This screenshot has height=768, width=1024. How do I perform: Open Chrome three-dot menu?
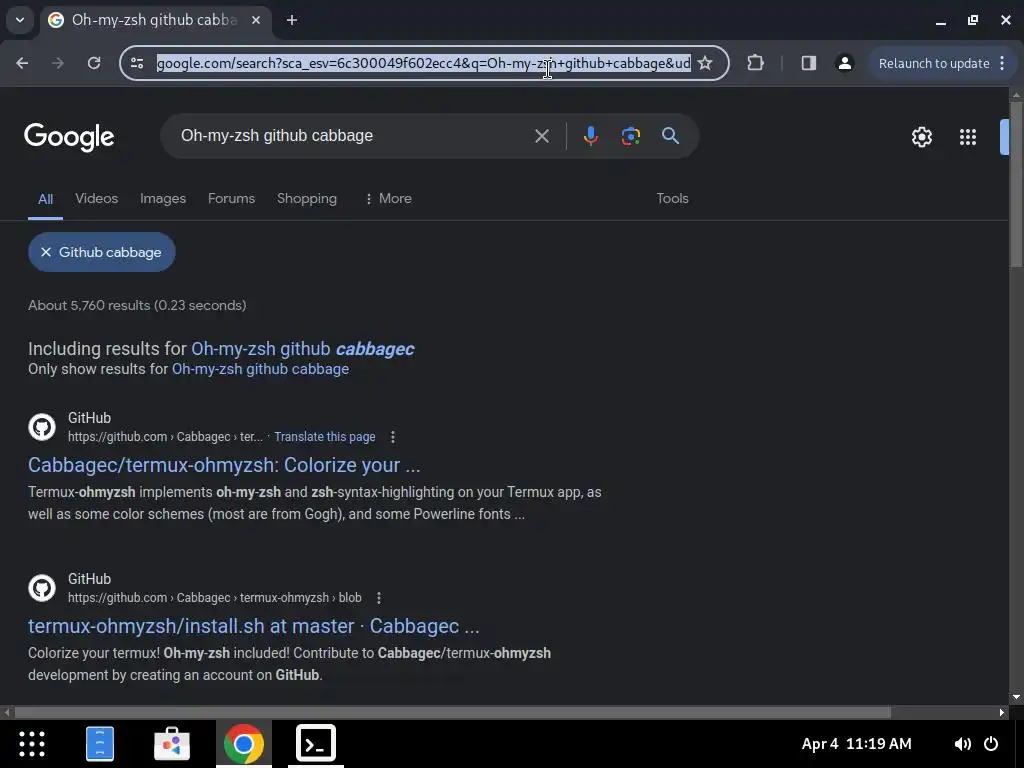pos(1002,63)
